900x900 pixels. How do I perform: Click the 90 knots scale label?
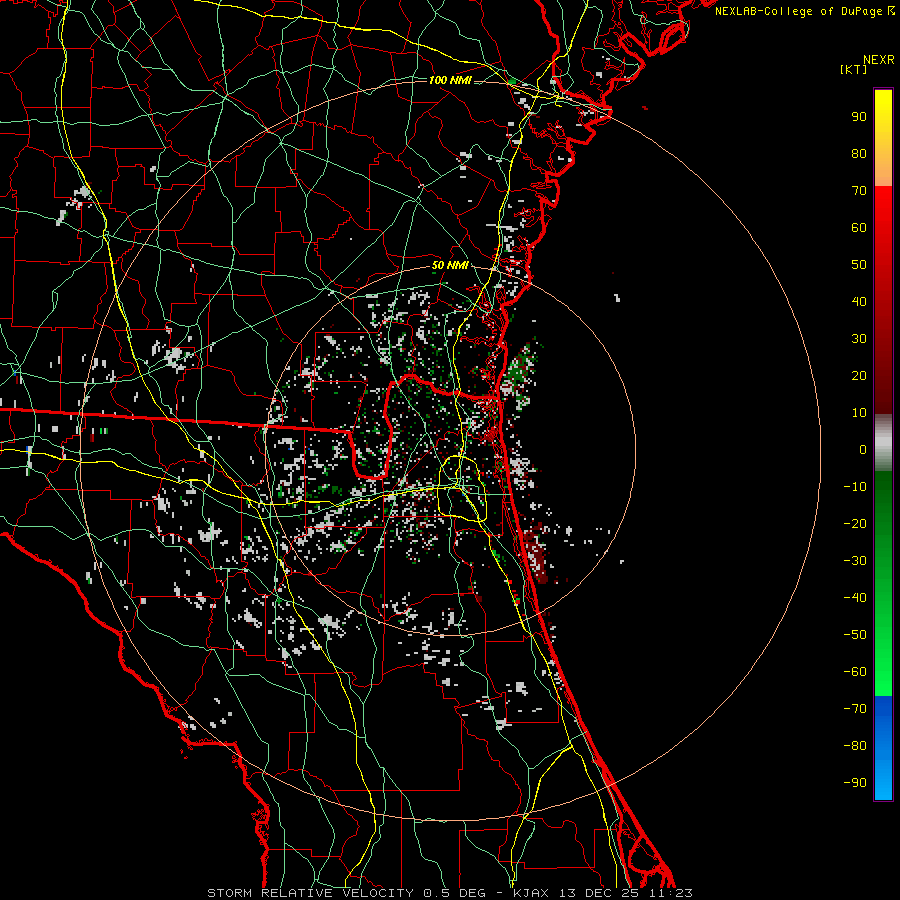[x=859, y=117]
